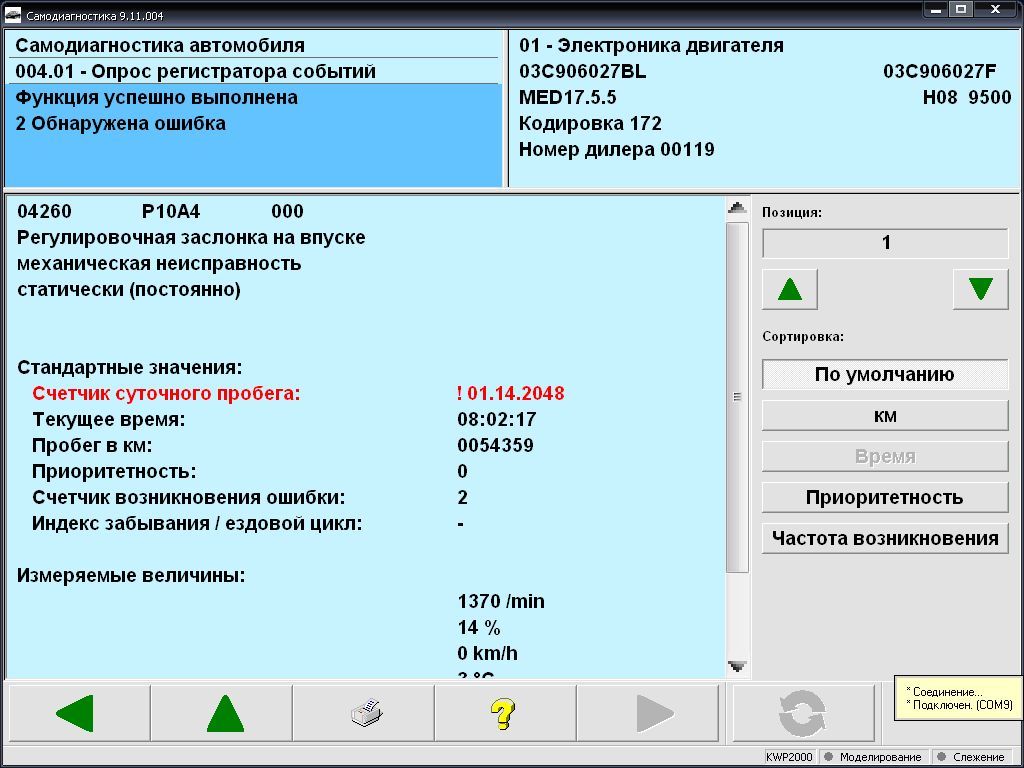Sort by 'По умолчанию' default order
Screen dimensions: 1024x768
[885, 375]
